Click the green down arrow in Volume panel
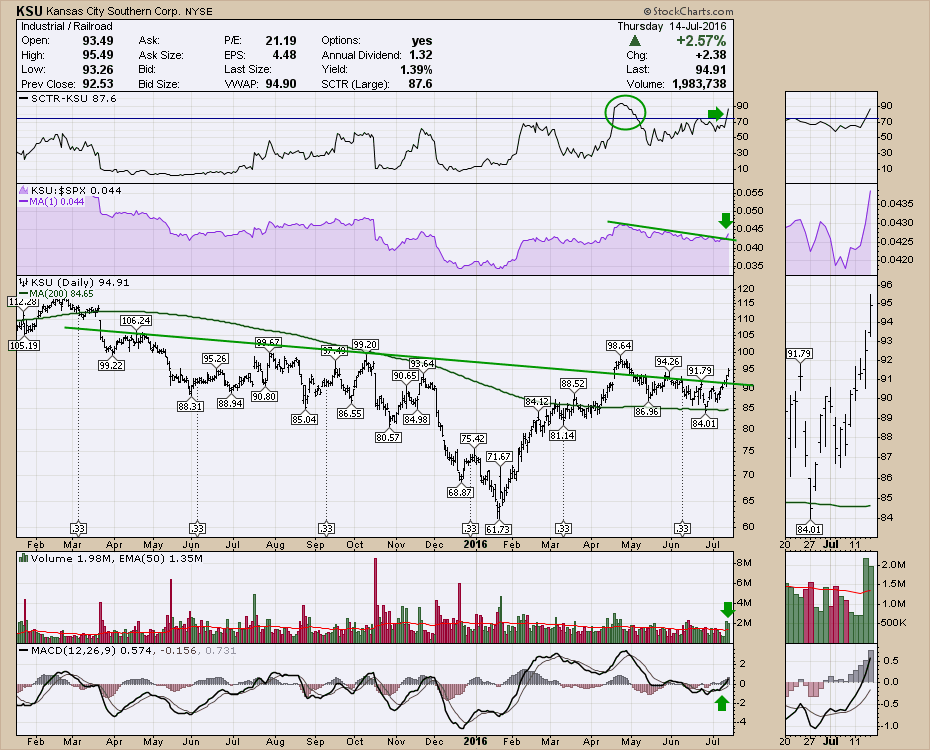Viewport: 930px width, 750px height. click(x=728, y=609)
